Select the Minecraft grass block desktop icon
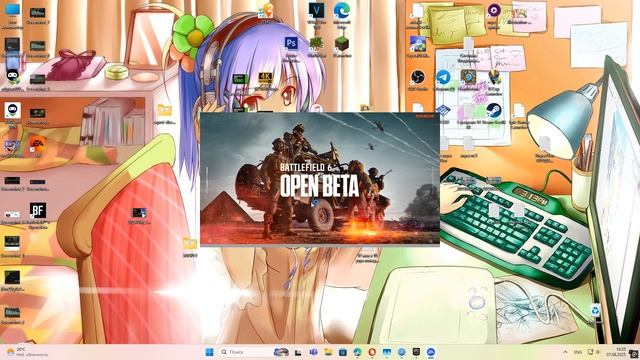 tap(342, 43)
